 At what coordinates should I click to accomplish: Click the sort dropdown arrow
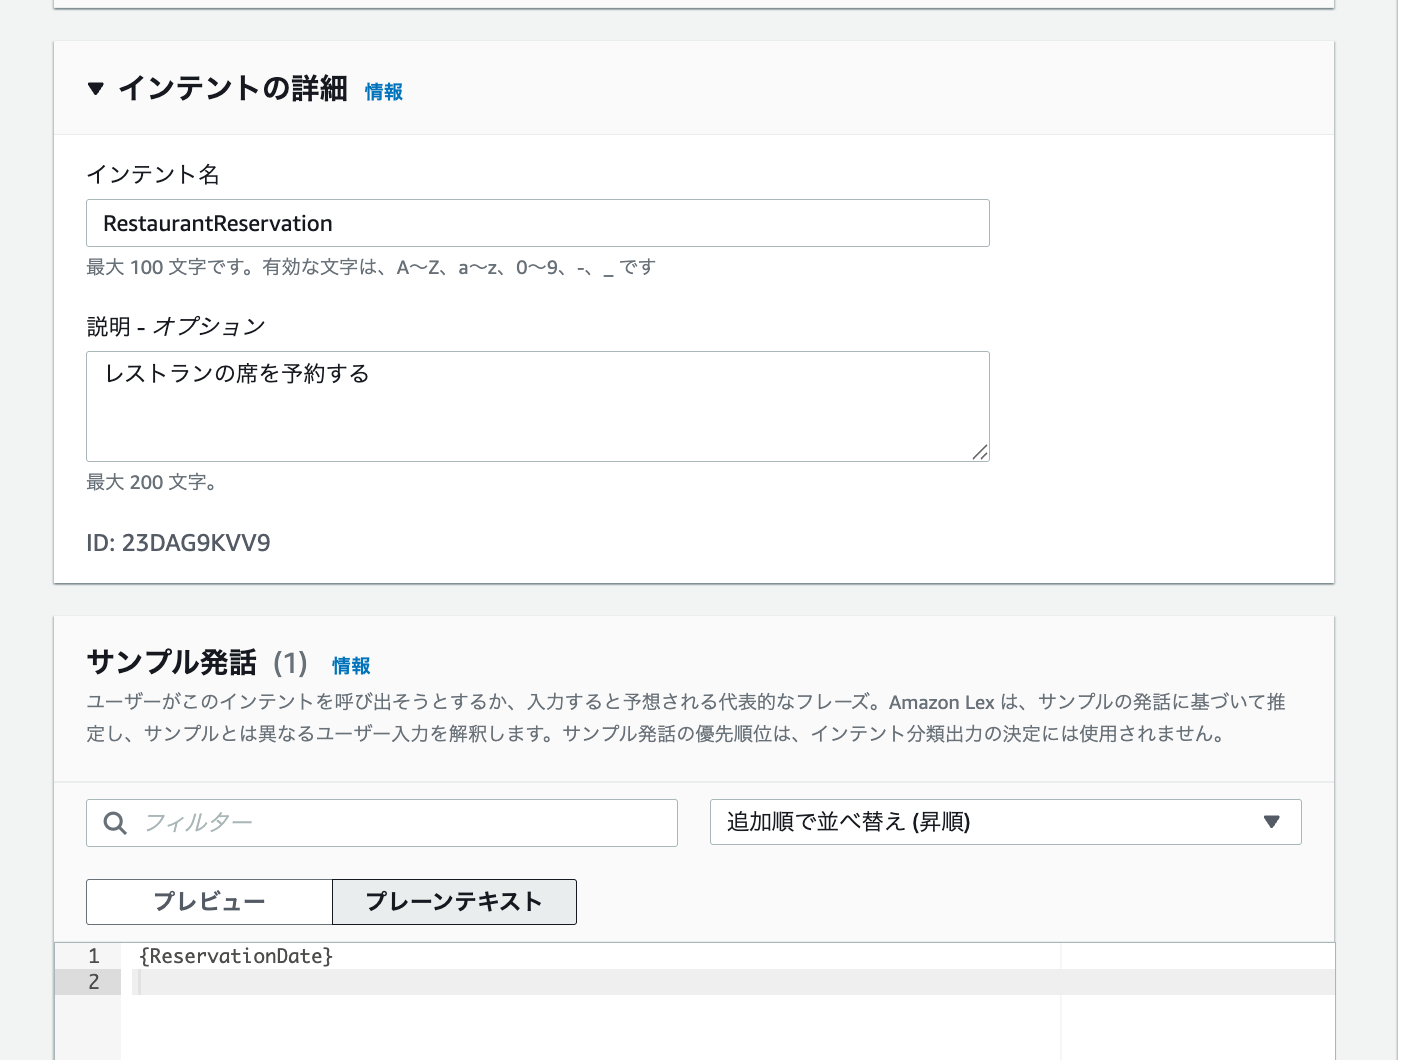click(x=1272, y=822)
